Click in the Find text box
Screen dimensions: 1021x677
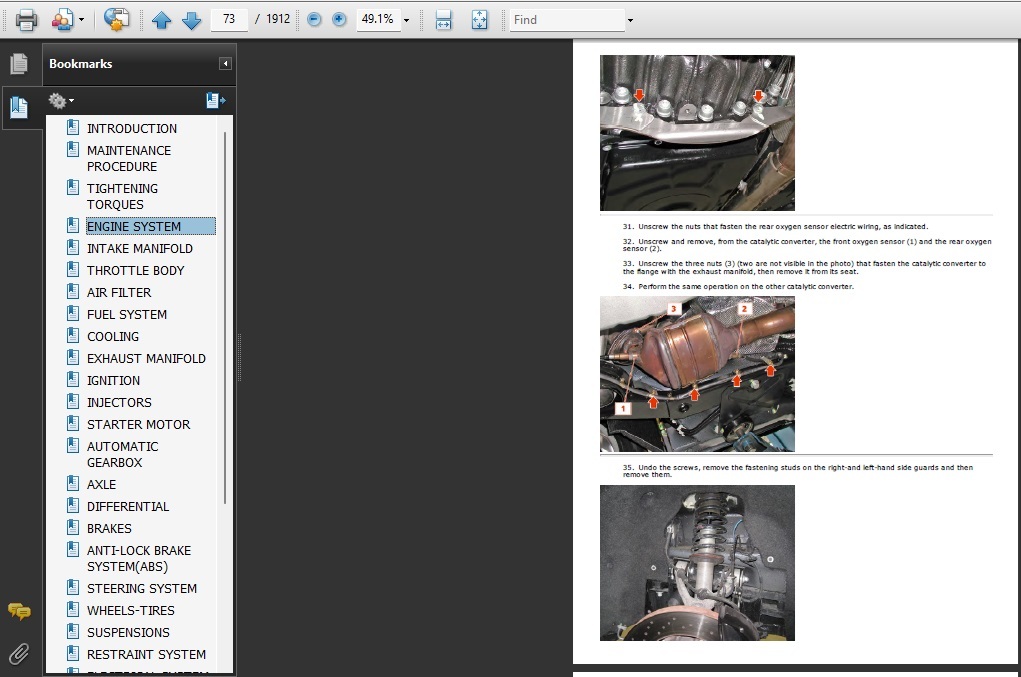[566, 19]
